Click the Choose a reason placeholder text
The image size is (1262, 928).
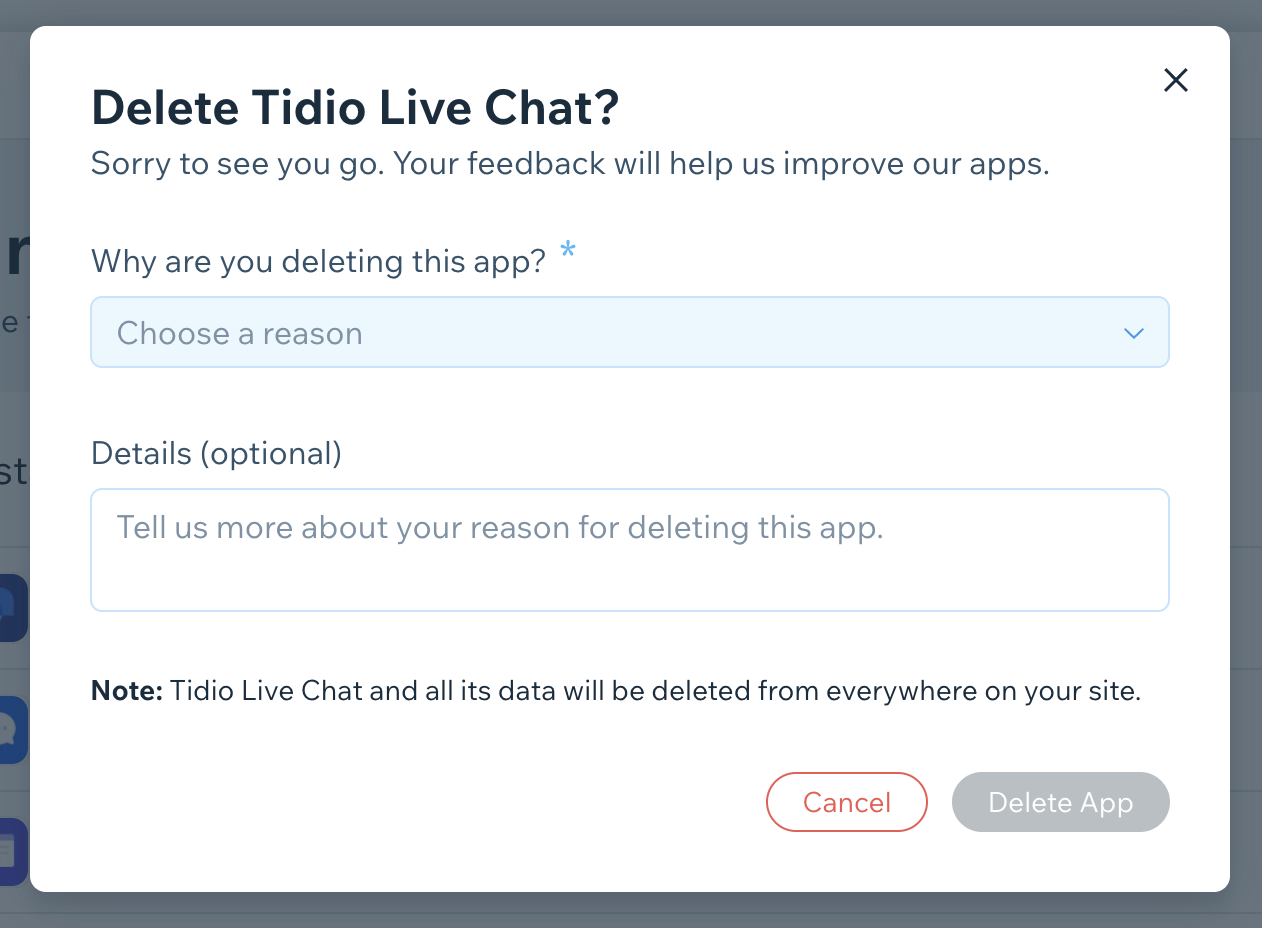(x=240, y=333)
